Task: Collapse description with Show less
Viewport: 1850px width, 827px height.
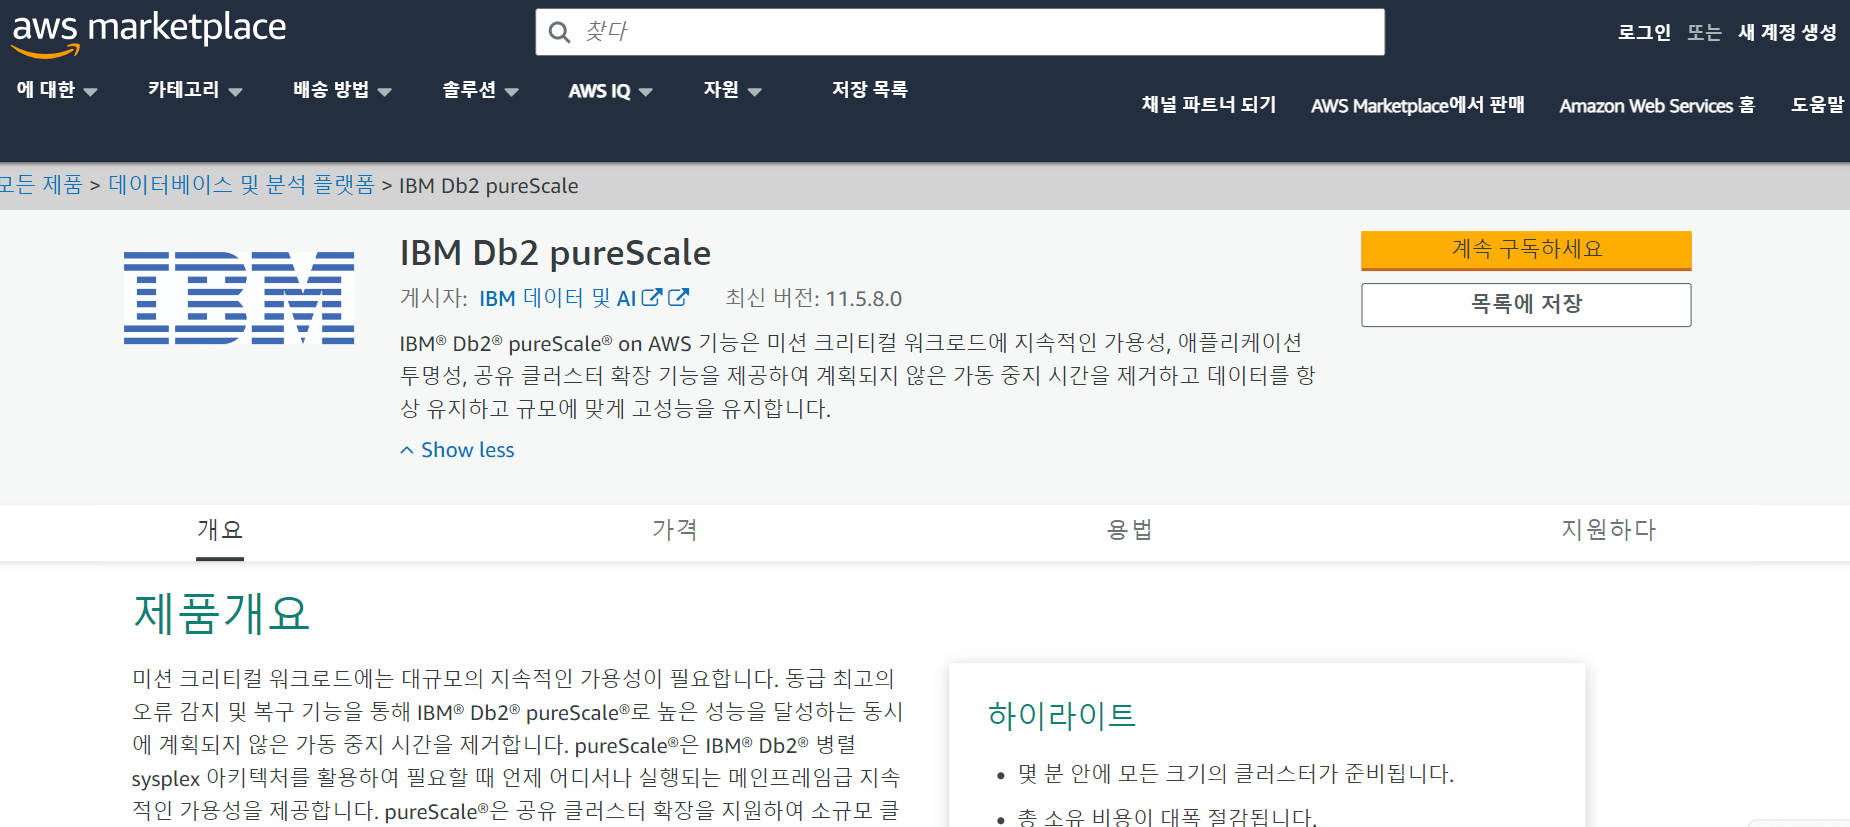Action: tap(457, 450)
